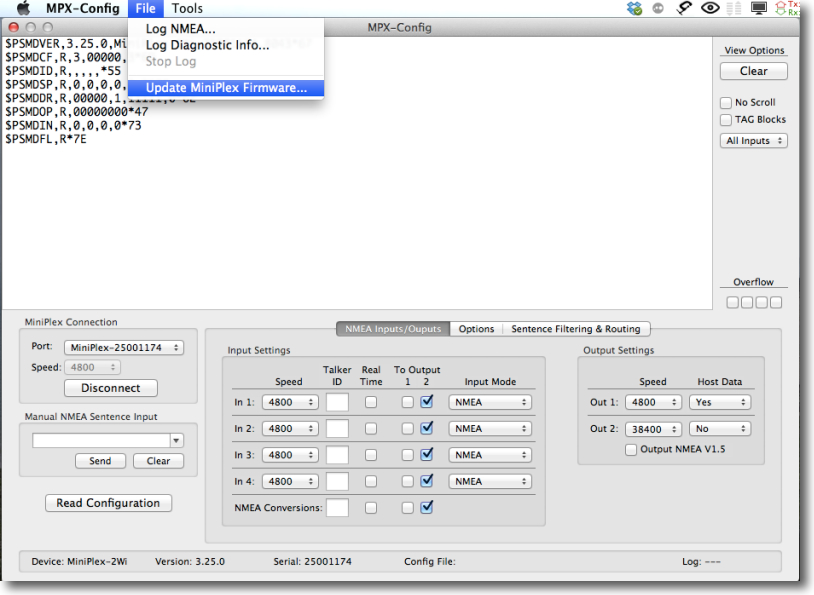
Task: Open the In 2 speed dropdown
Action: 290,429
